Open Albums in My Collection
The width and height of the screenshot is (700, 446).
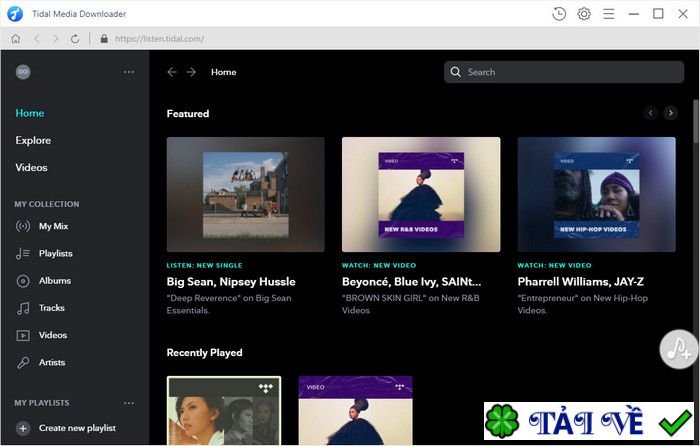[54, 281]
